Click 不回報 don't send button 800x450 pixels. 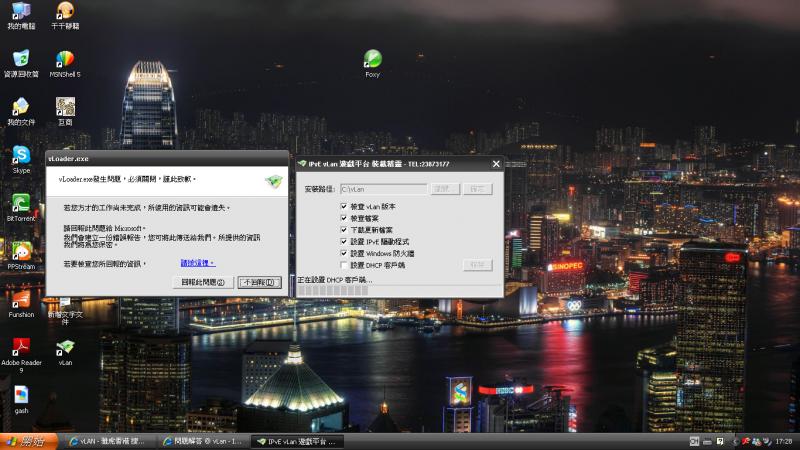(259, 282)
